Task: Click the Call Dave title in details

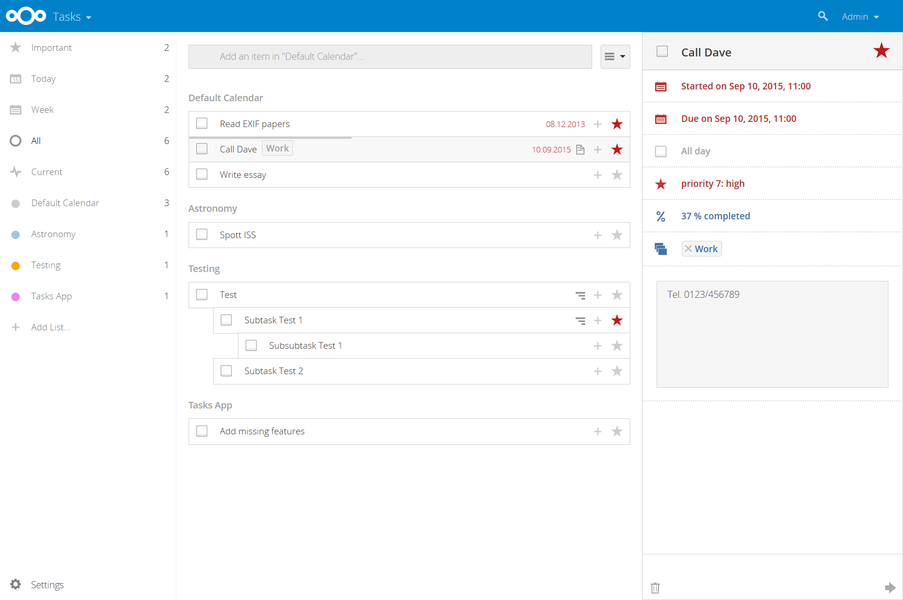Action: coord(706,52)
